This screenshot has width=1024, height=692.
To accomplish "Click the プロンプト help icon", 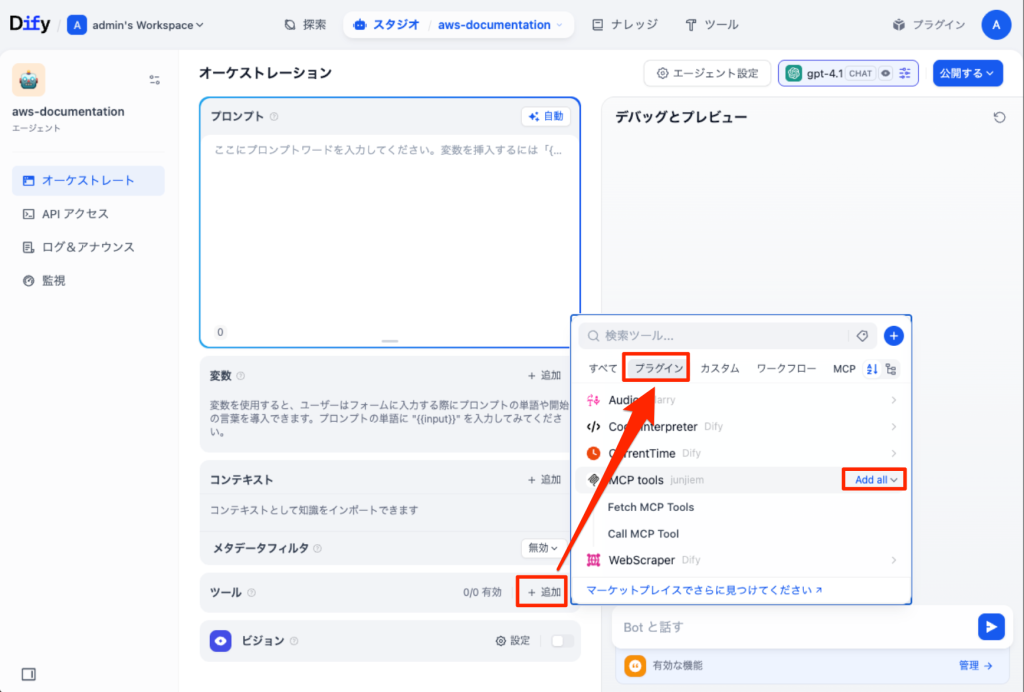I will click(x=274, y=116).
